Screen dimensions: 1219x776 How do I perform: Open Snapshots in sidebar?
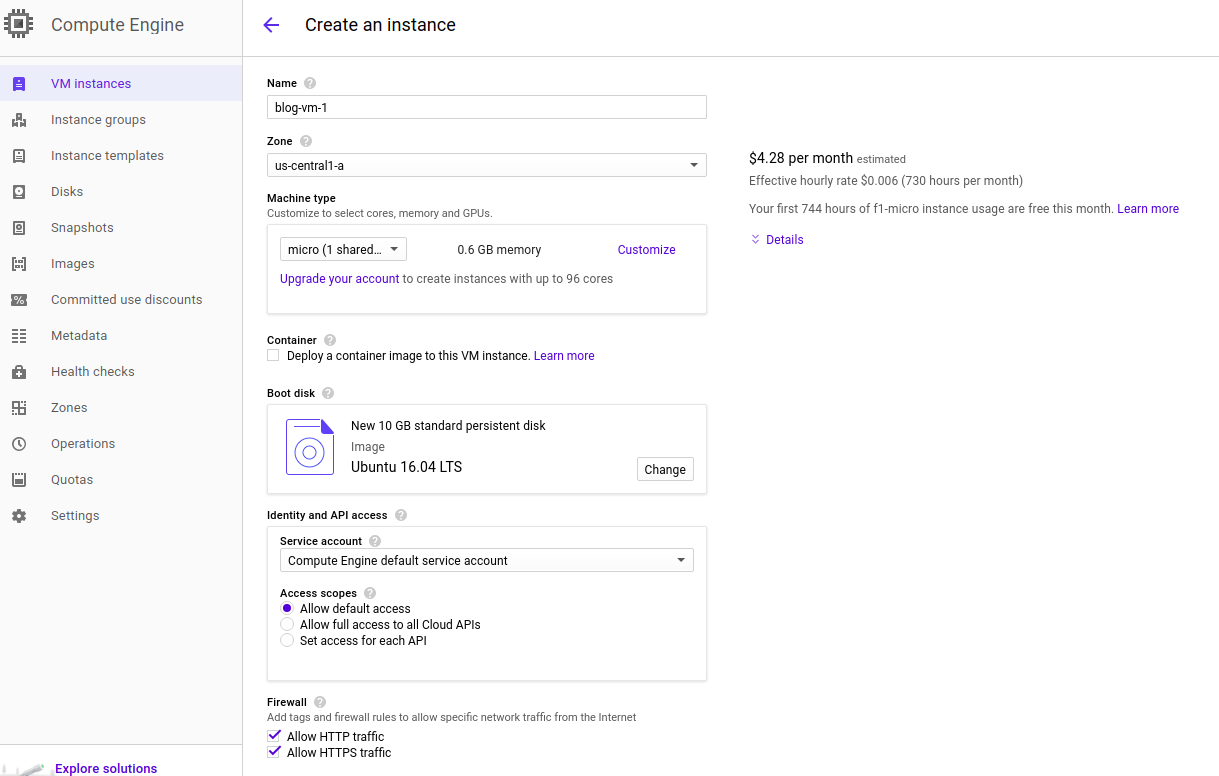121,228
